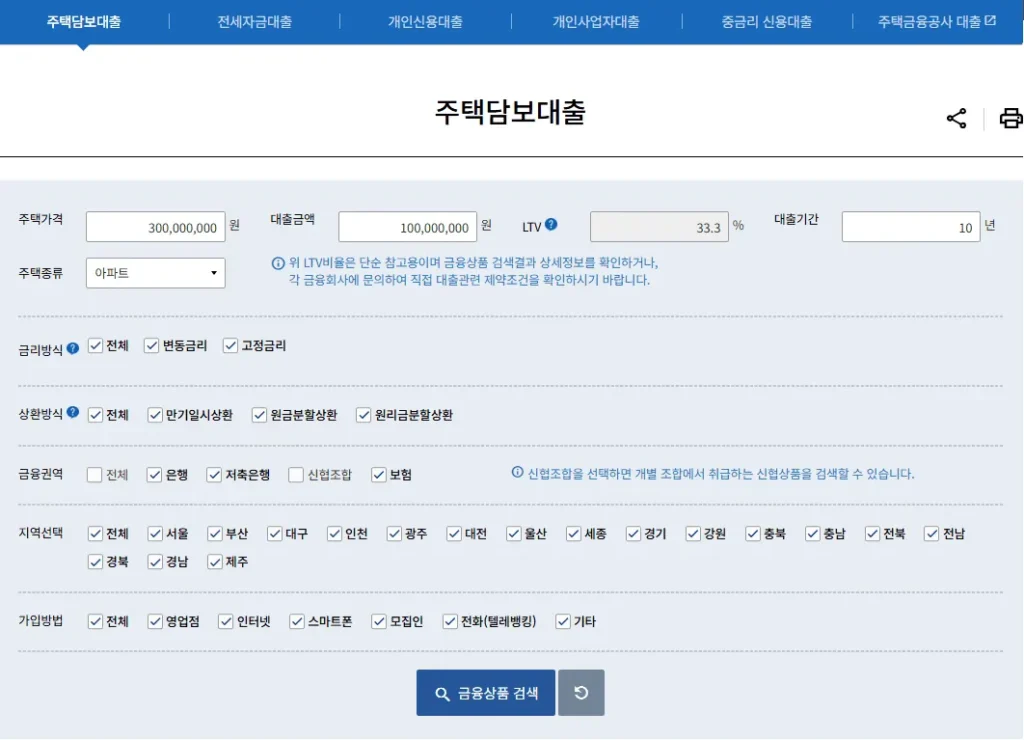Viewport: 1024px width, 740px height.
Task: Click the share icon next to the page title
Action: [x=956, y=117]
